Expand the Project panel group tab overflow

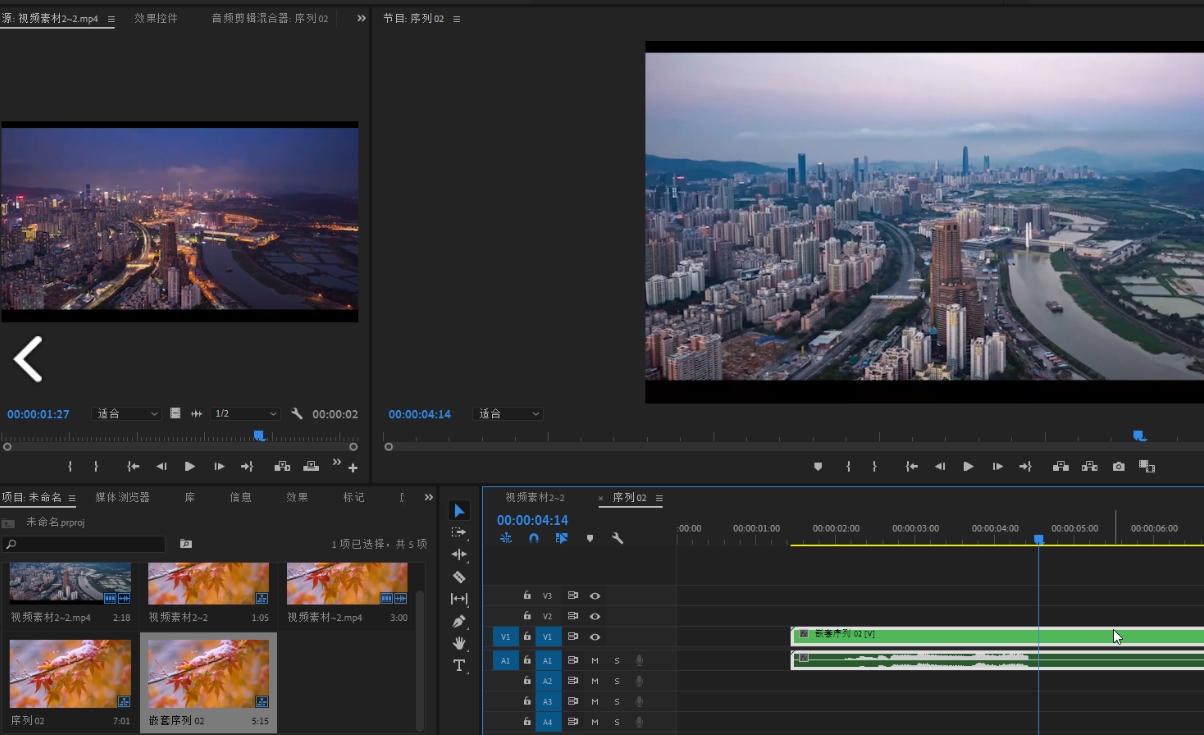429,497
